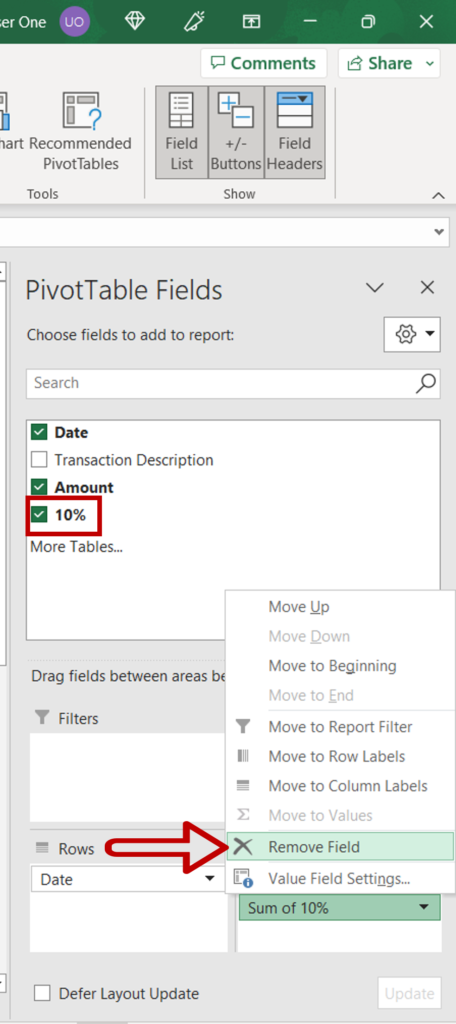Open the ribbon display options icon

[x=252, y=22]
